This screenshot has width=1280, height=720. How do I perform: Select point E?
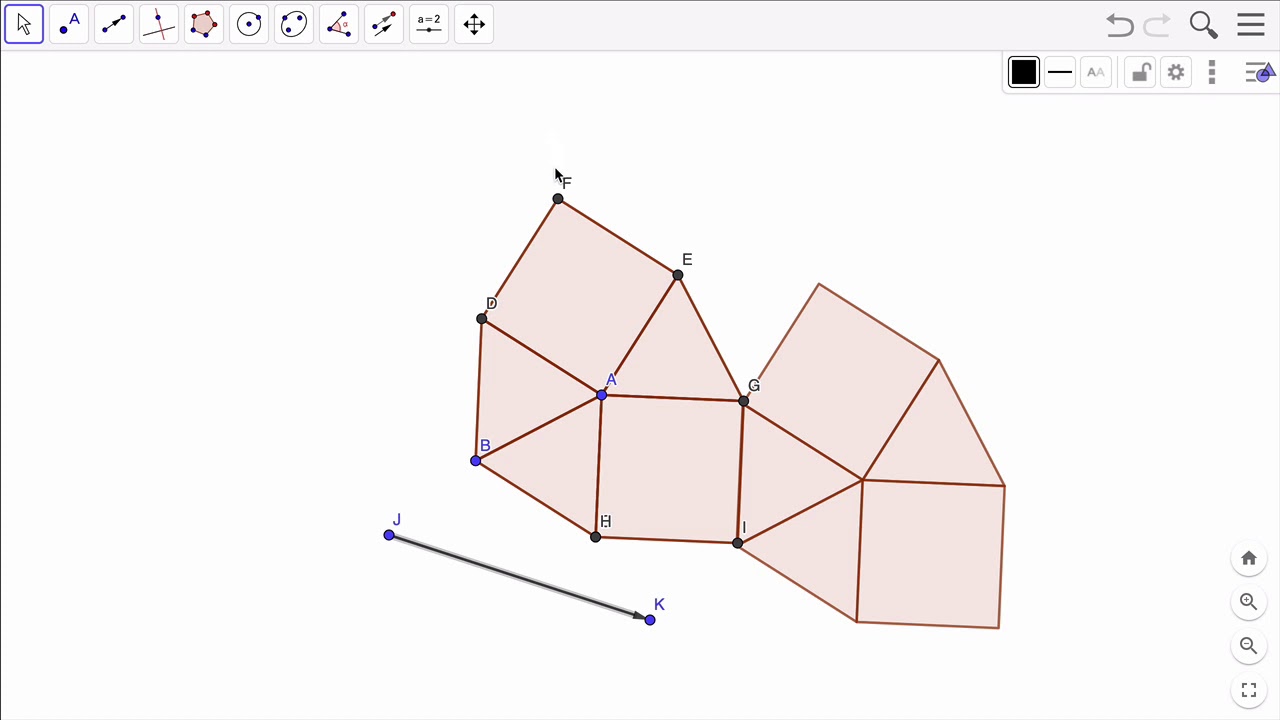tap(678, 275)
